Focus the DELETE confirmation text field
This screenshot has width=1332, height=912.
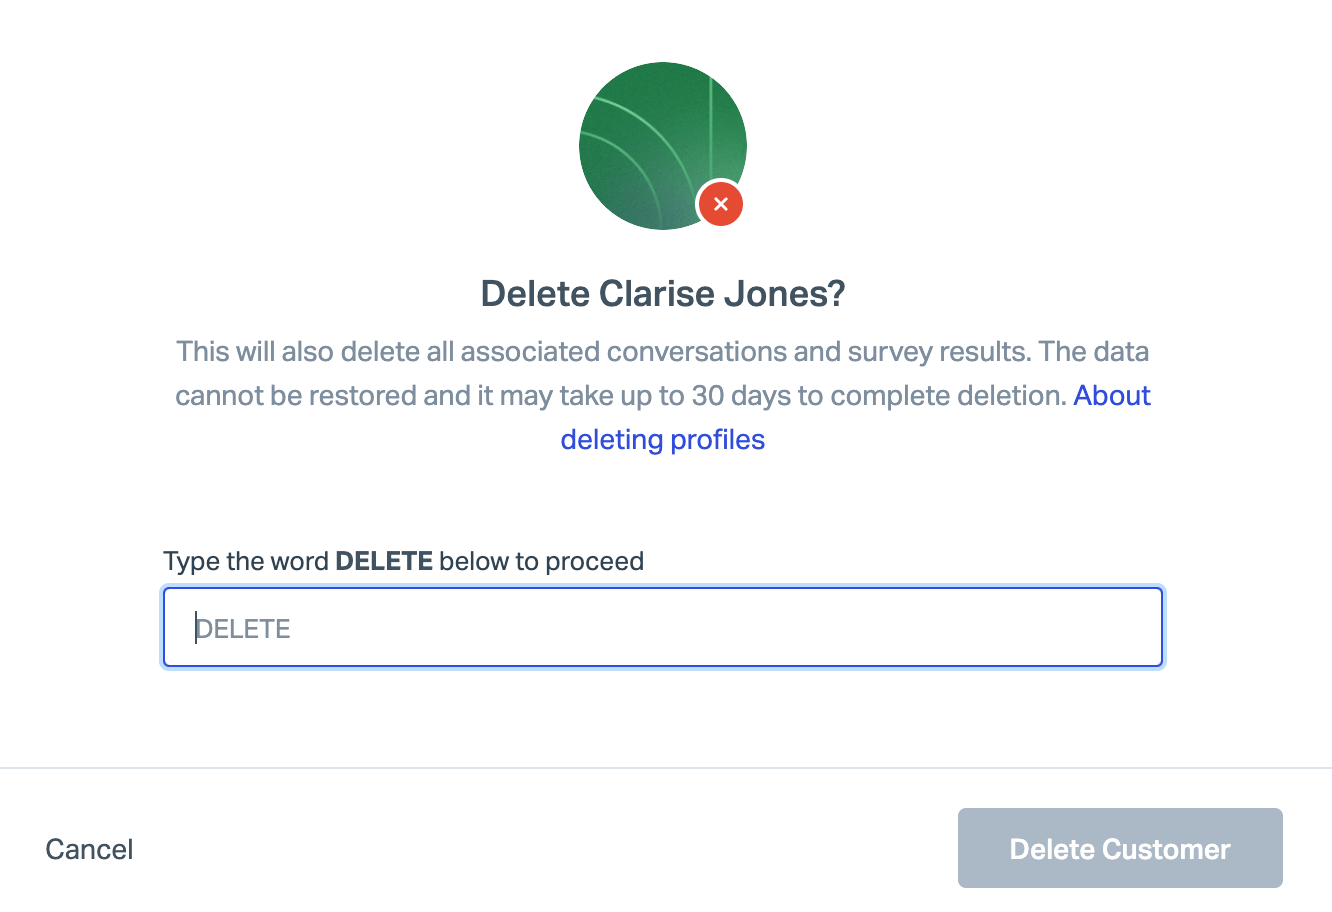click(x=663, y=627)
